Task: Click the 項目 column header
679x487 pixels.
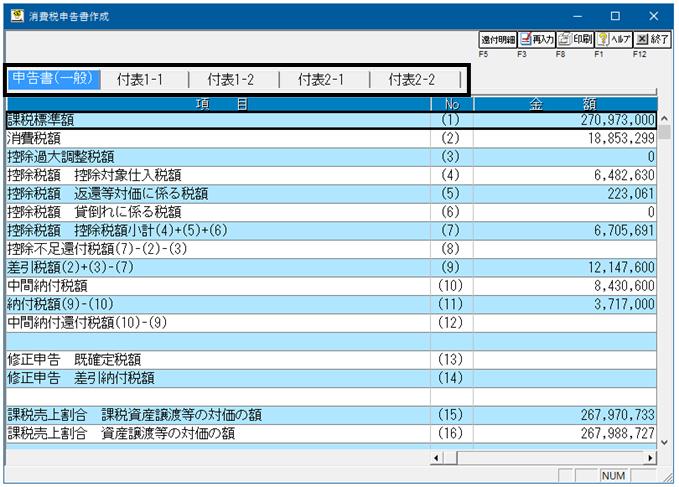Action: click(x=219, y=104)
